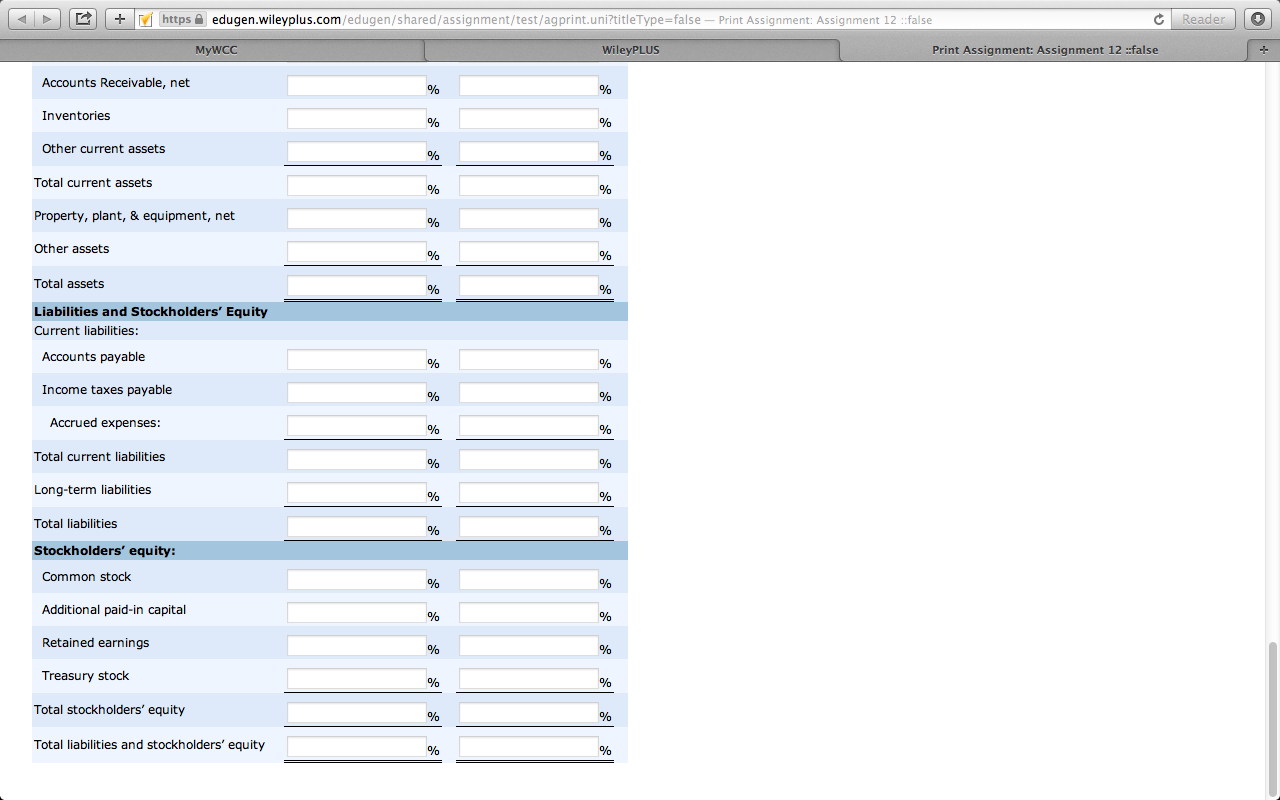Click the "Stockholders' equity:" section heading

pos(105,551)
